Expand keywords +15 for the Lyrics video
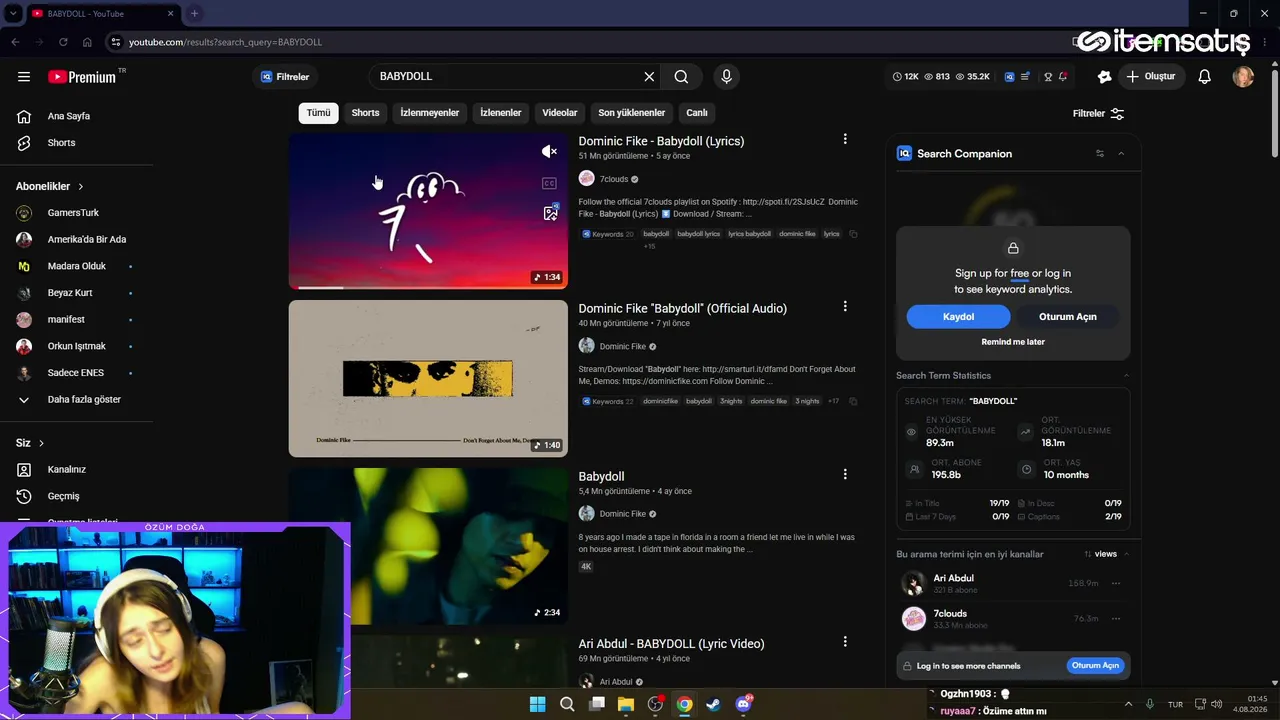 649,246
